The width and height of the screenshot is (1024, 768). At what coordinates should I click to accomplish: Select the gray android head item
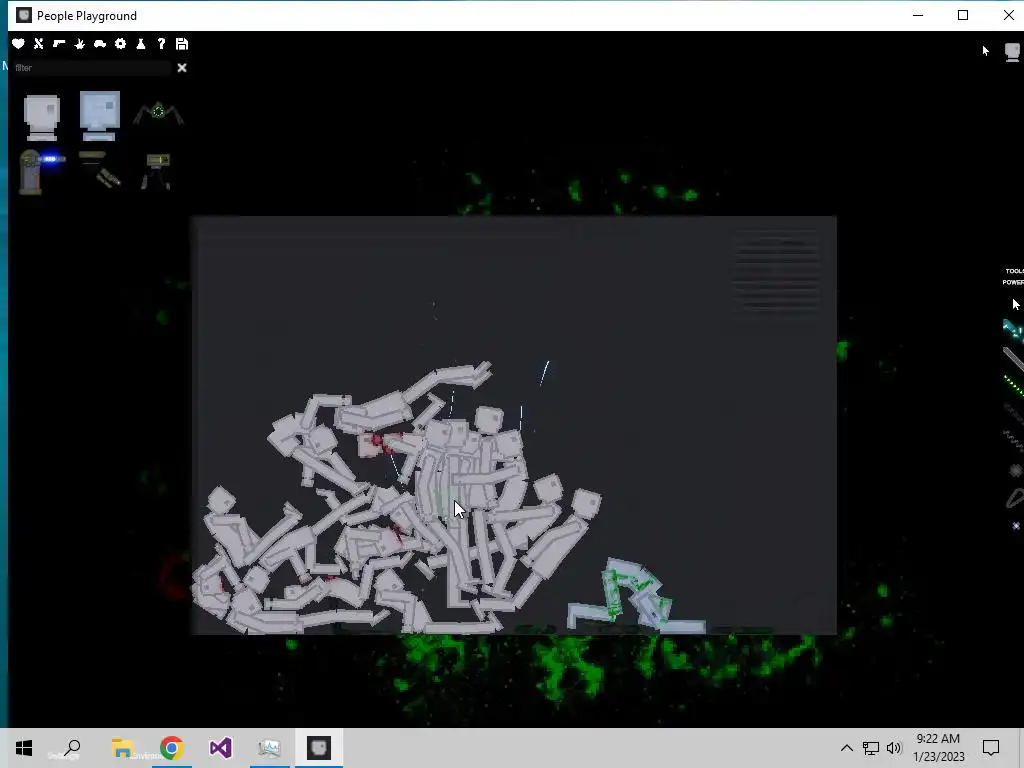42,118
